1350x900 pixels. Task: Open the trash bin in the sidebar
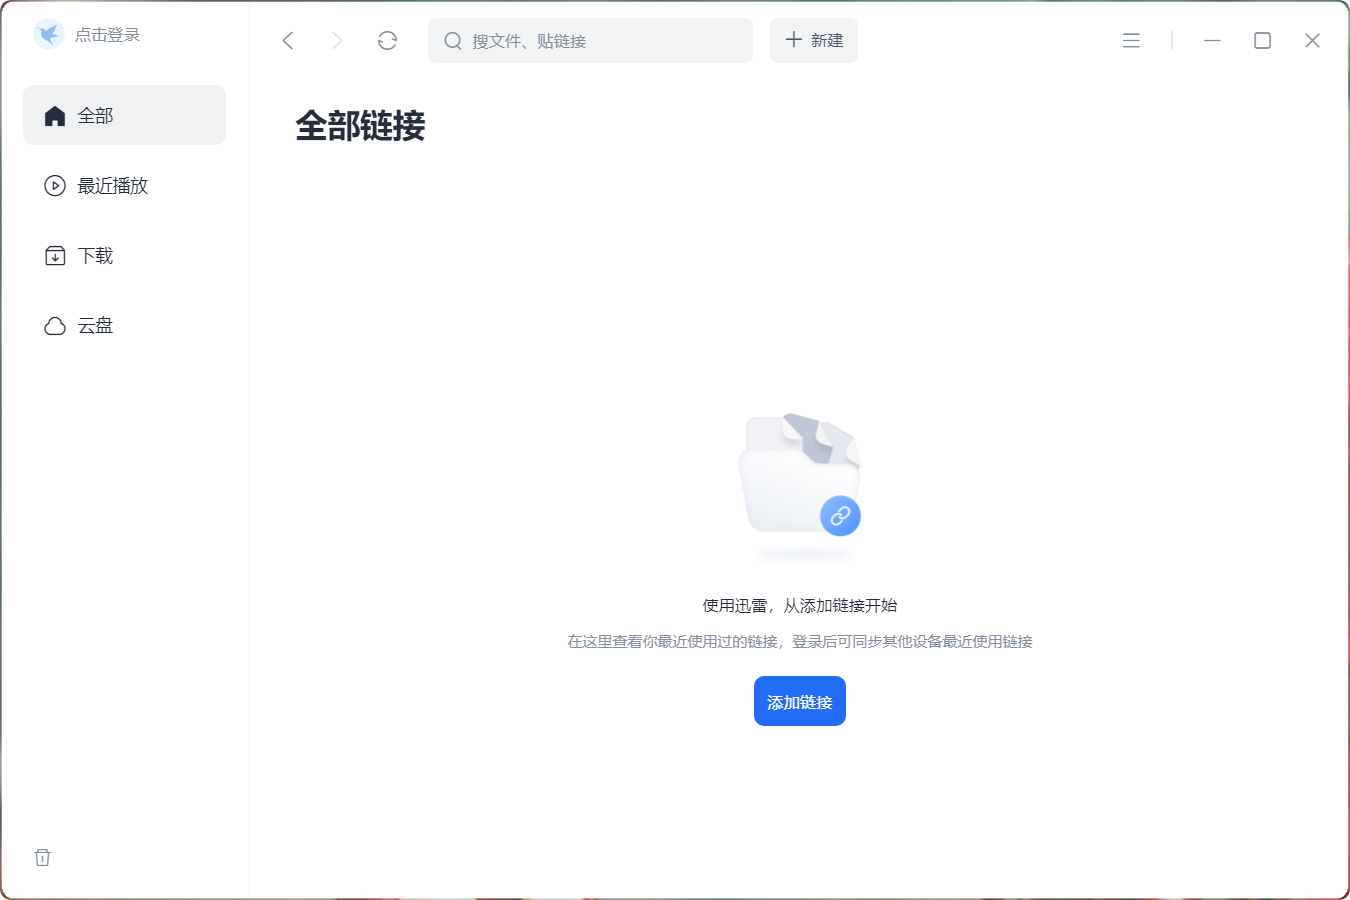pyautogui.click(x=42, y=857)
